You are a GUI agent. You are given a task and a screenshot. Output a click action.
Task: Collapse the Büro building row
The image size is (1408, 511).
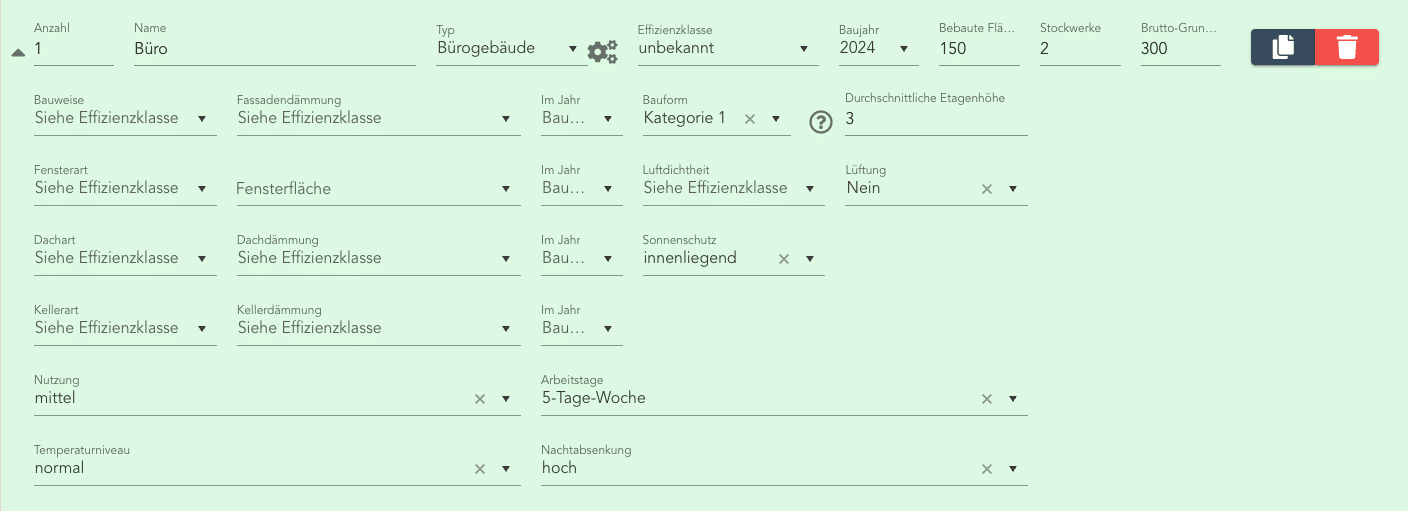18,52
